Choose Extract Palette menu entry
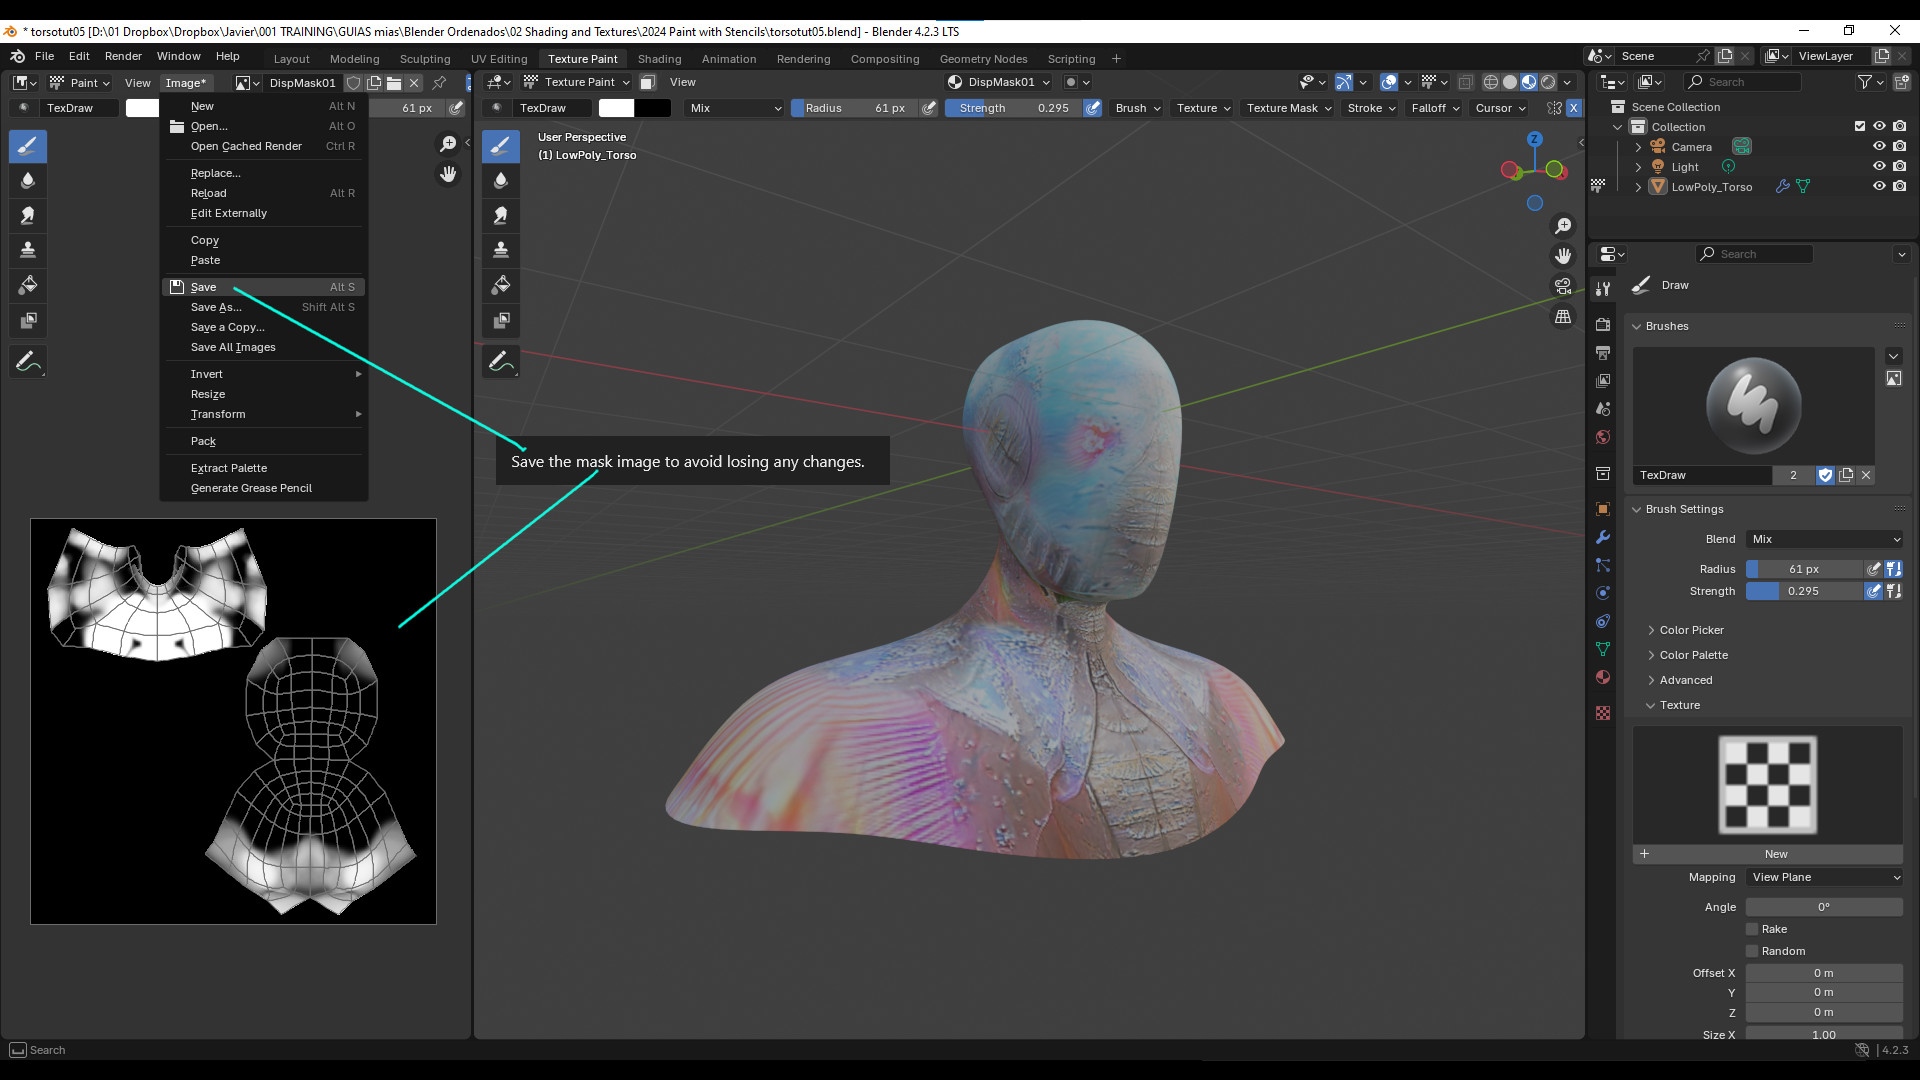This screenshot has height=1080, width=1920. point(264,468)
